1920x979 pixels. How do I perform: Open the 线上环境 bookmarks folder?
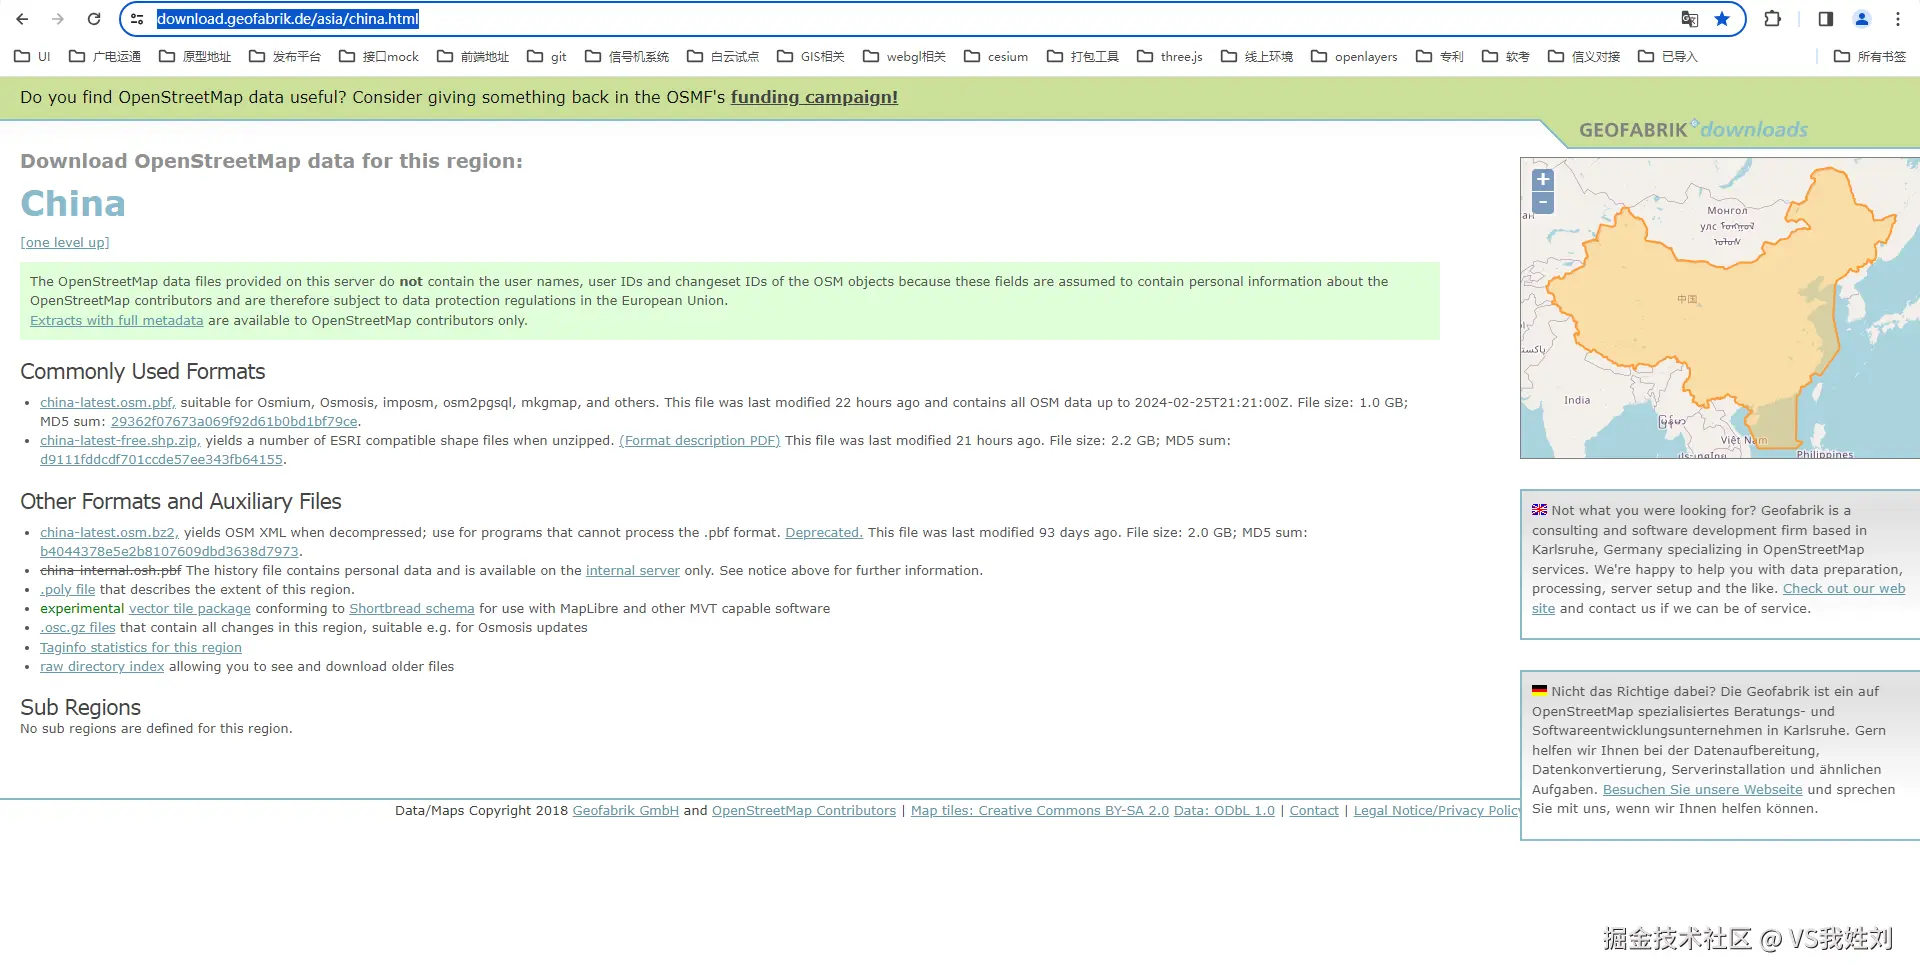click(1257, 57)
